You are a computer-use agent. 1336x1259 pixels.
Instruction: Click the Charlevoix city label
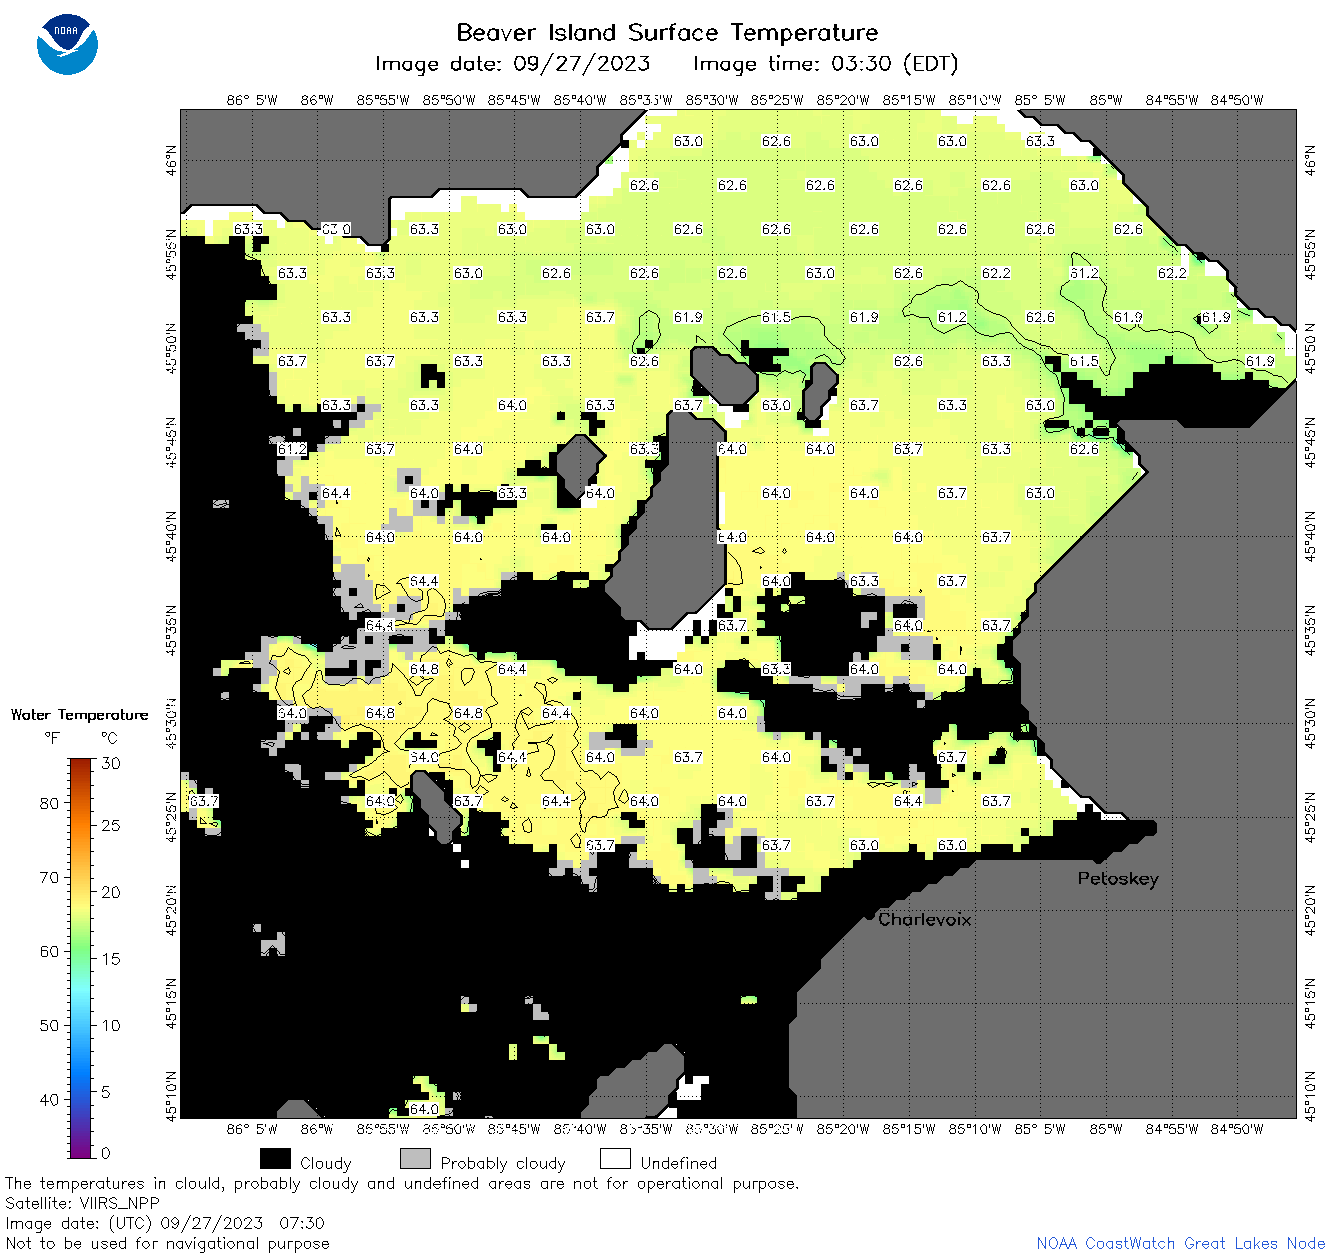pos(925,919)
